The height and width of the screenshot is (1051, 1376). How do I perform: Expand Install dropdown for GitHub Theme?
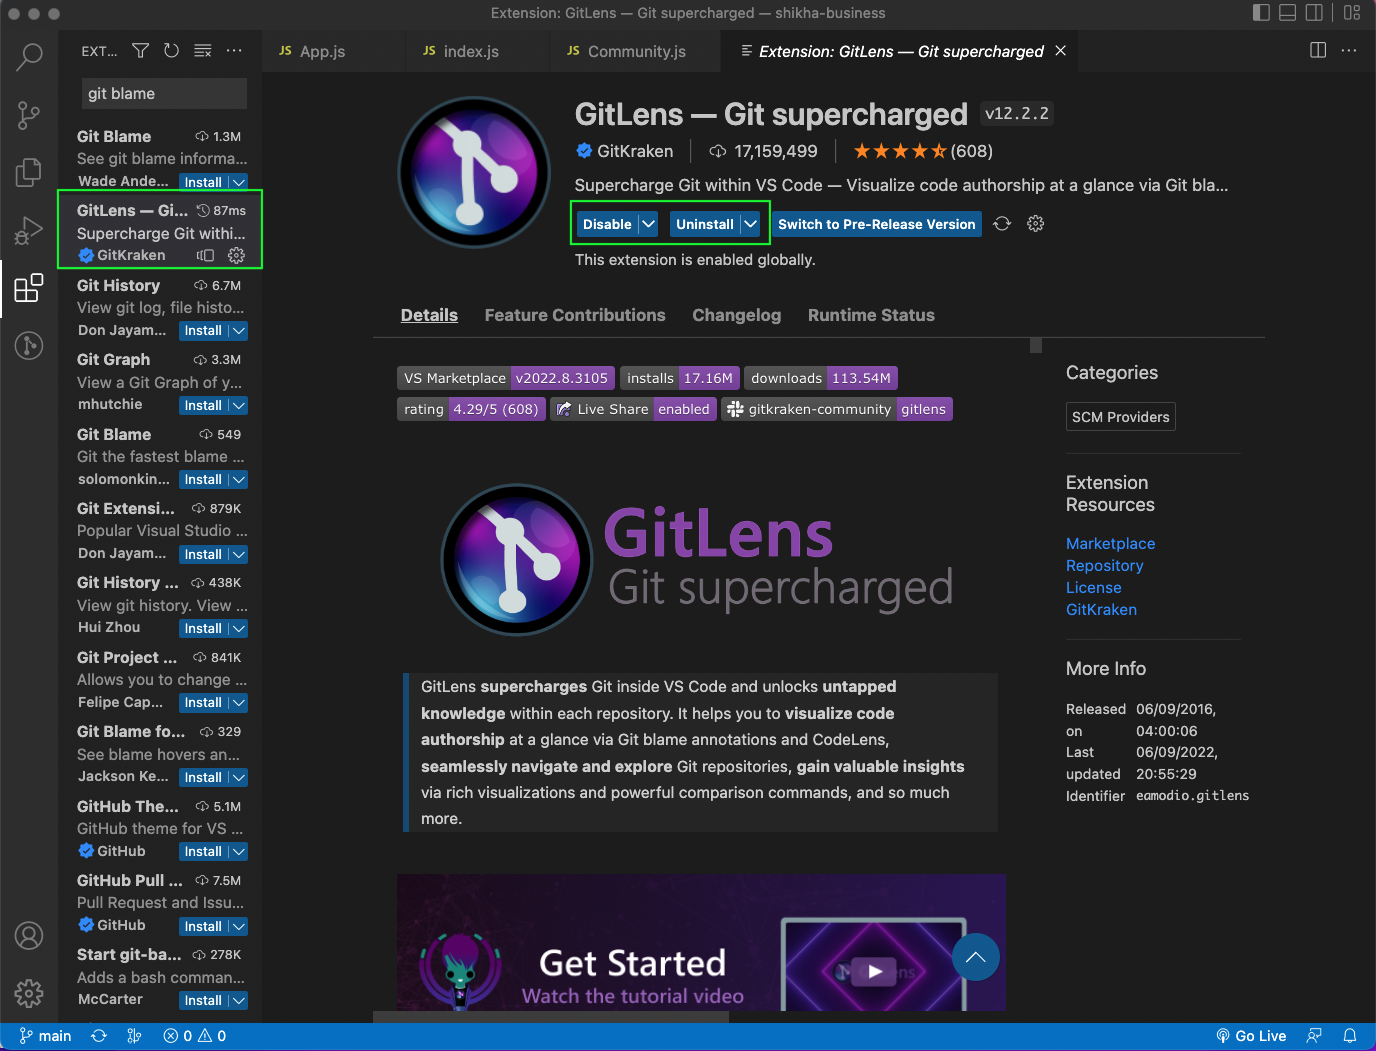(238, 852)
